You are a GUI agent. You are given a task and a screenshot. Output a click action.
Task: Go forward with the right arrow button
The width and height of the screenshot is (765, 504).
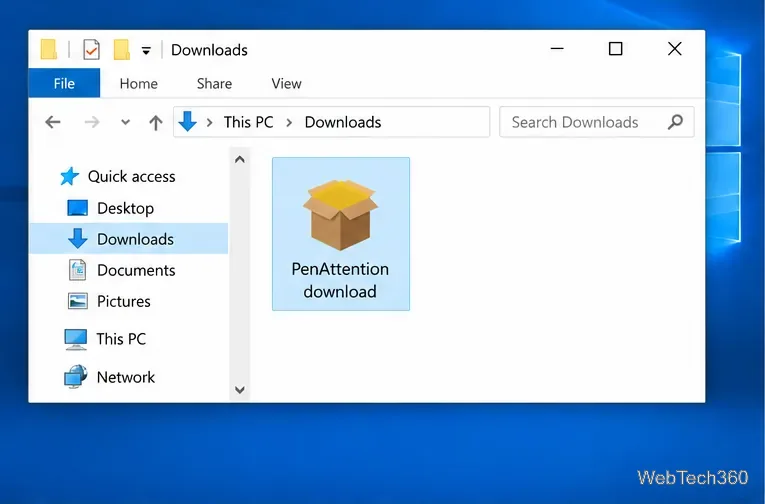click(x=92, y=122)
